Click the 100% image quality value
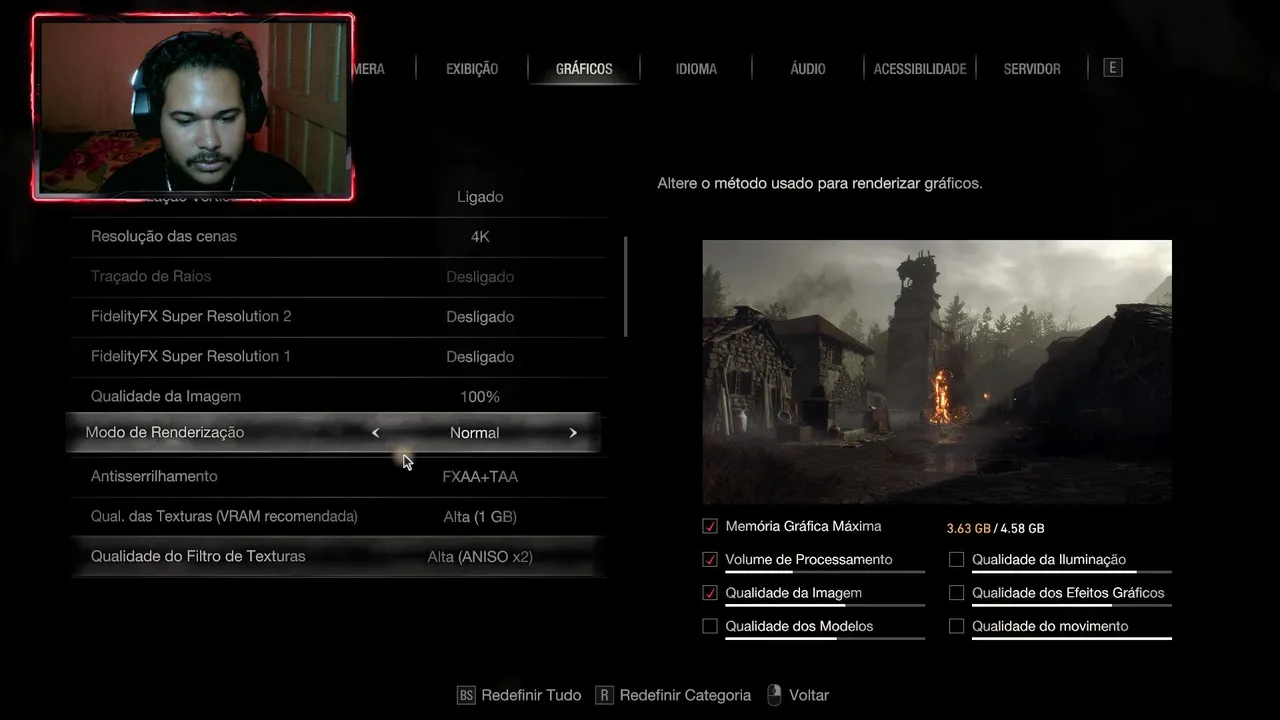The height and width of the screenshot is (720, 1280). [480, 397]
